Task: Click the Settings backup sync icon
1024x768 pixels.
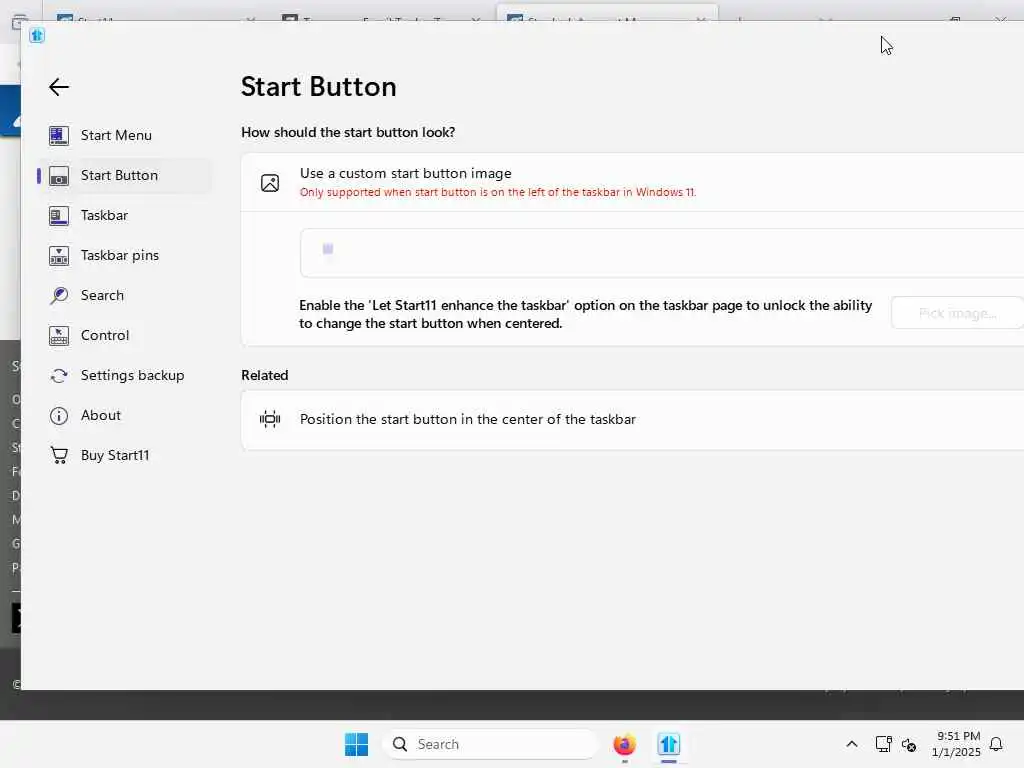Action: (59, 376)
